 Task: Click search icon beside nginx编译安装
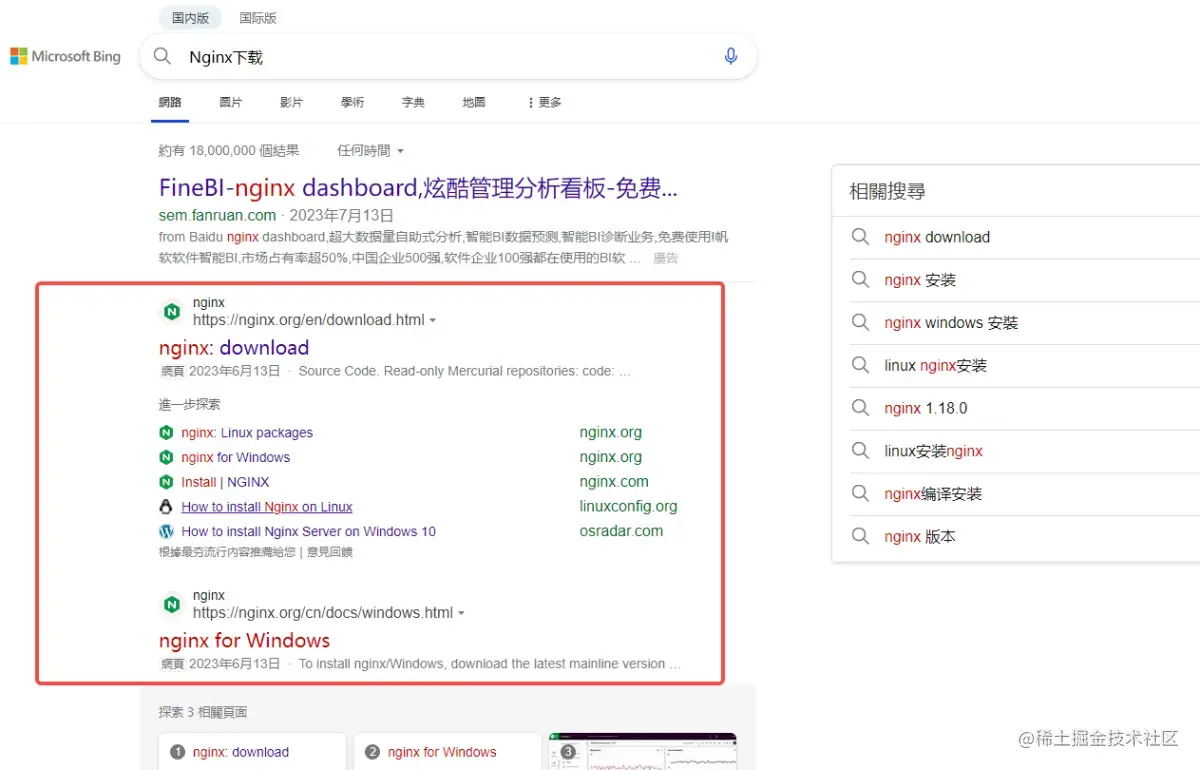pyautogui.click(x=860, y=493)
